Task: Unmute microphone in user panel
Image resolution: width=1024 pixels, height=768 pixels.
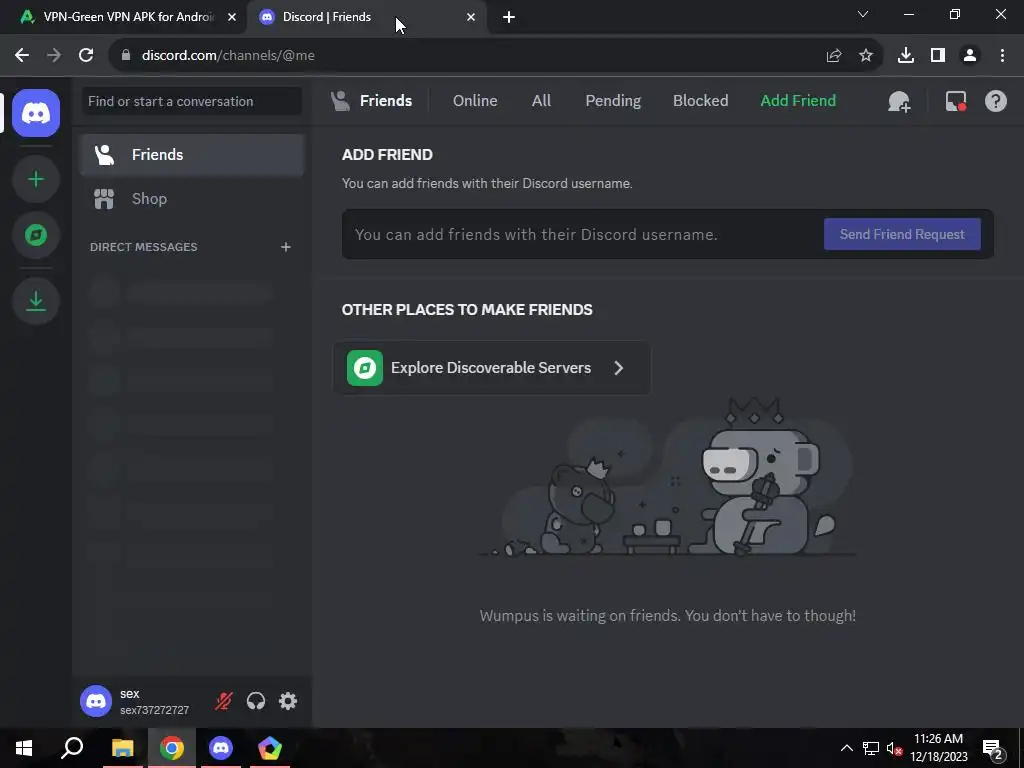Action: coord(223,701)
